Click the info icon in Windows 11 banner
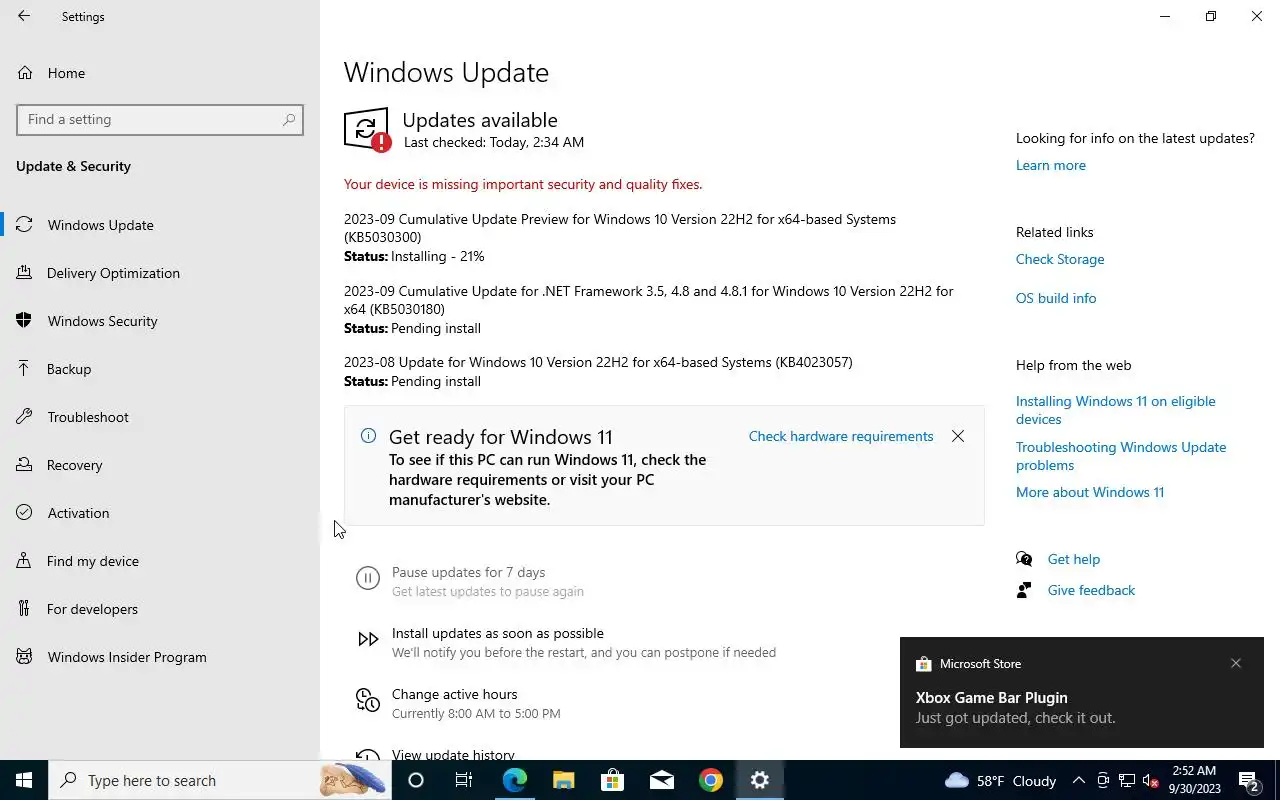1280x800 pixels. (368, 435)
